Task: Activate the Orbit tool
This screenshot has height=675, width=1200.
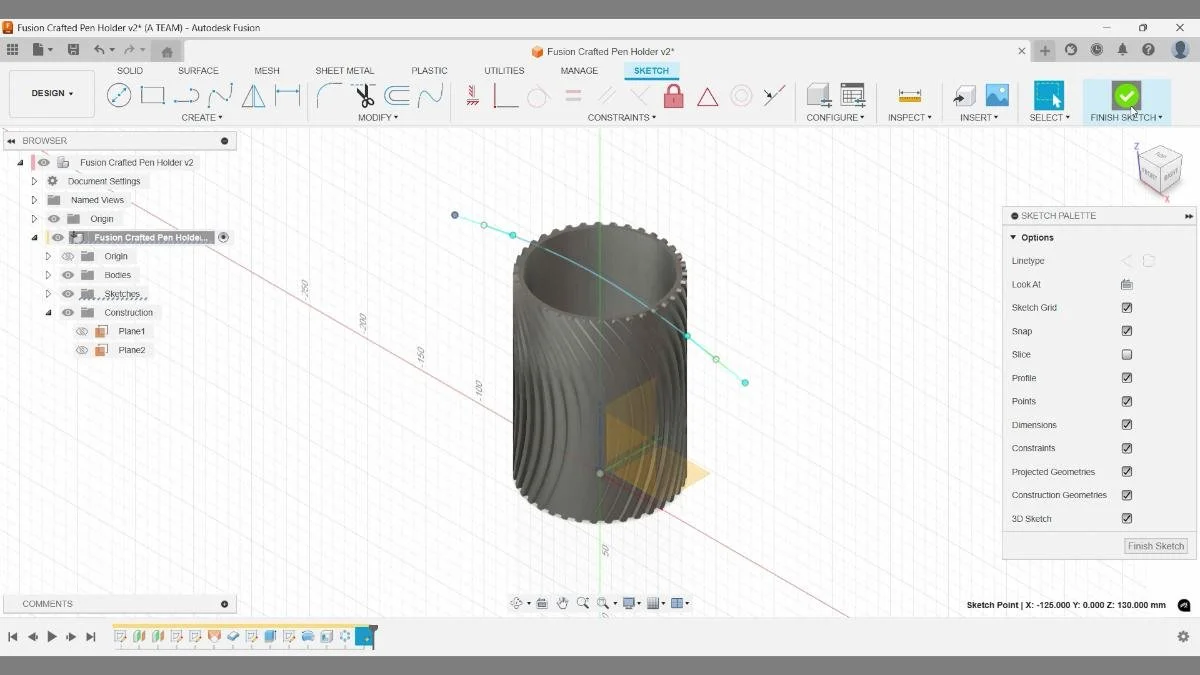Action: point(517,603)
